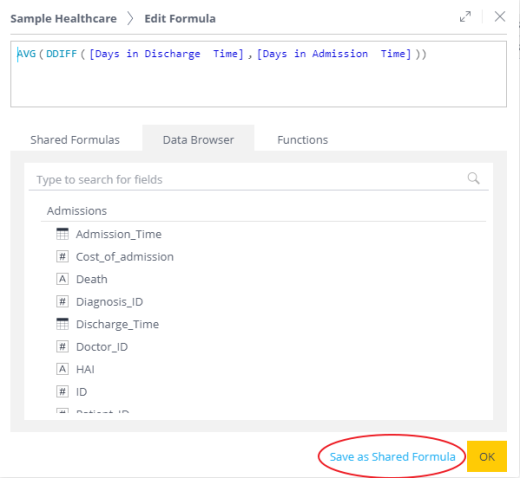Go back to Sample Healthcare breadcrumb
Screen dimensions: 520x478
pos(64,18)
